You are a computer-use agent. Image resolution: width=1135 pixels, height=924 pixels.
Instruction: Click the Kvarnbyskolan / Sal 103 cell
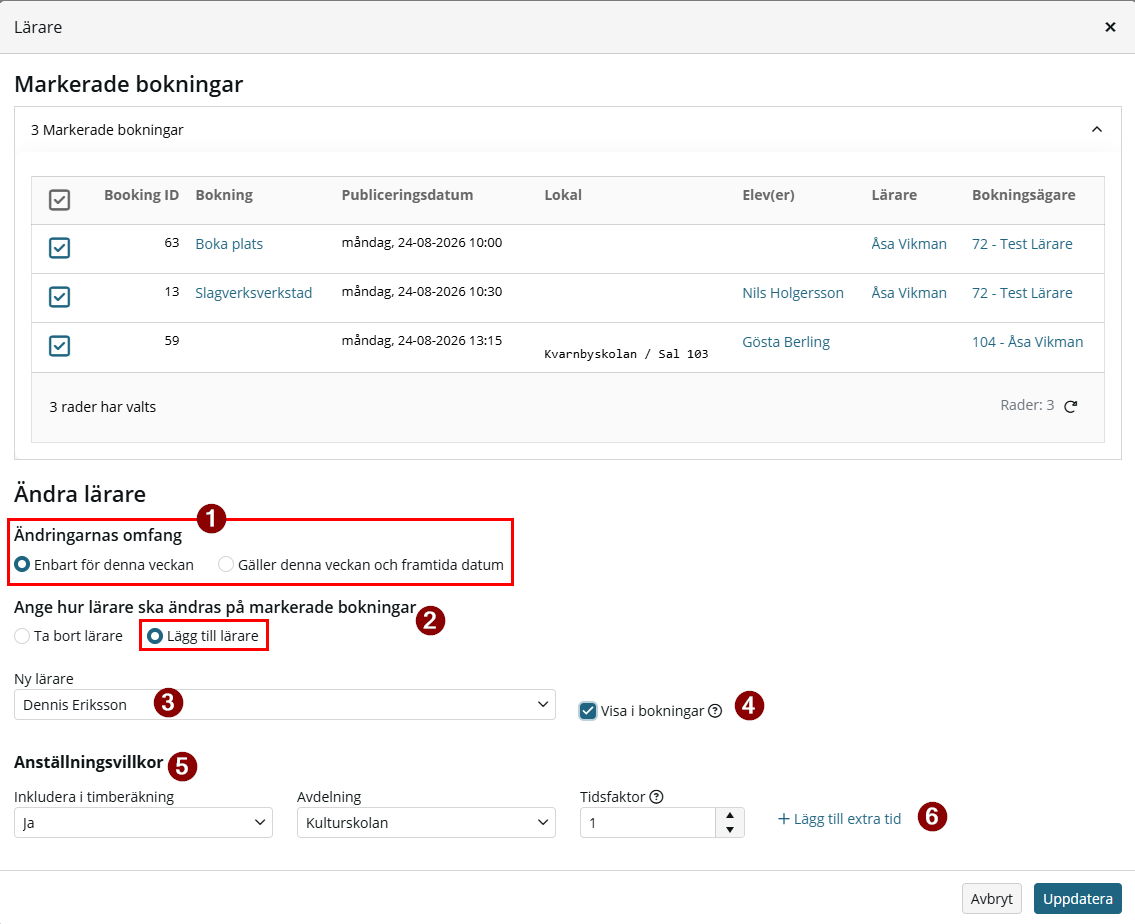click(626, 354)
